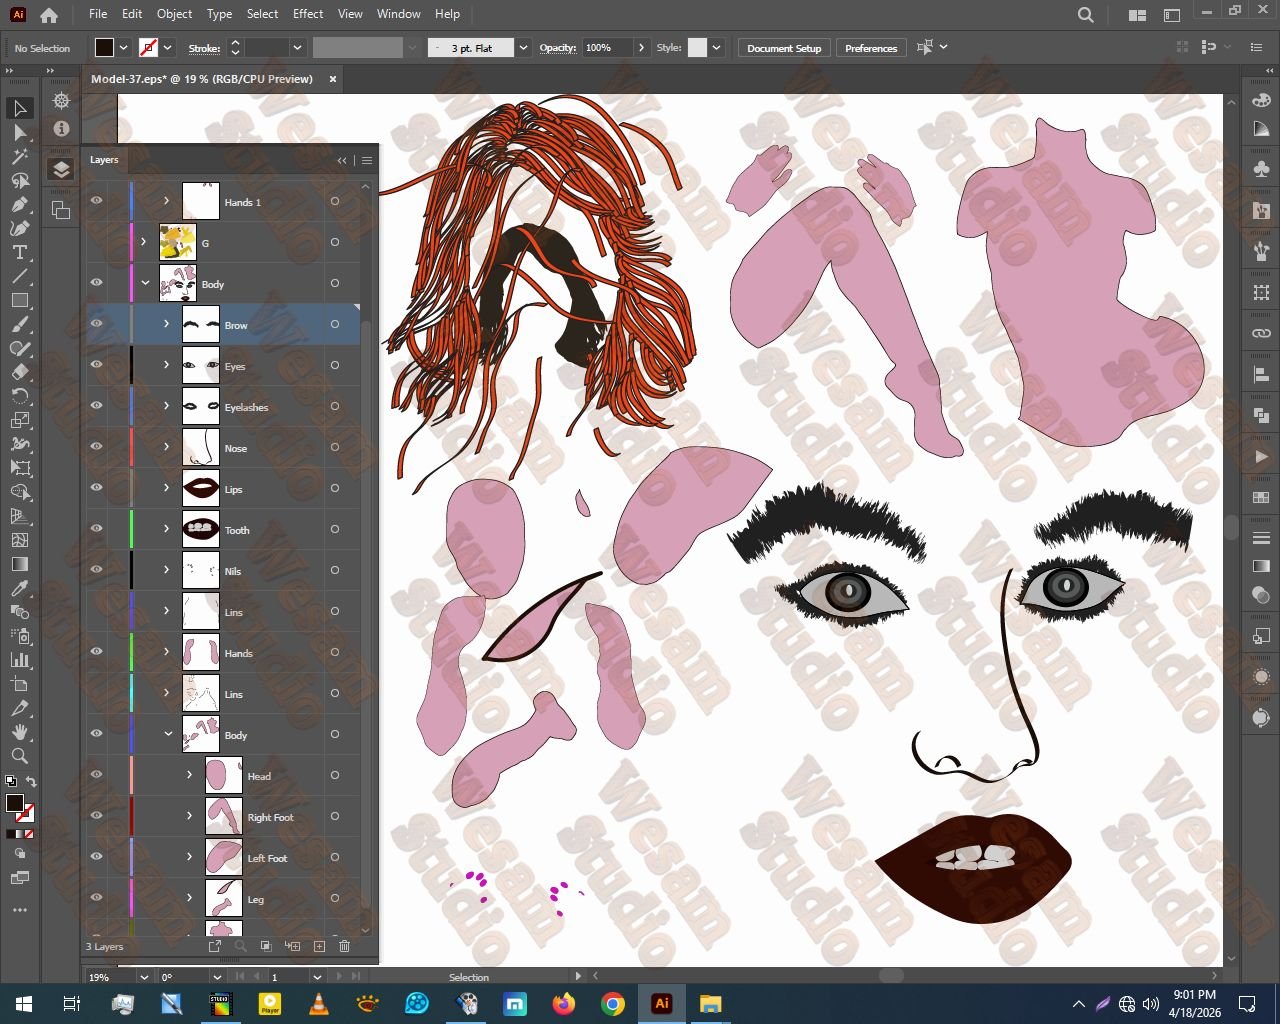This screenshot has width=1280, height=1024.
Task: Open the View menu
Action: click(x=350, y=14)
